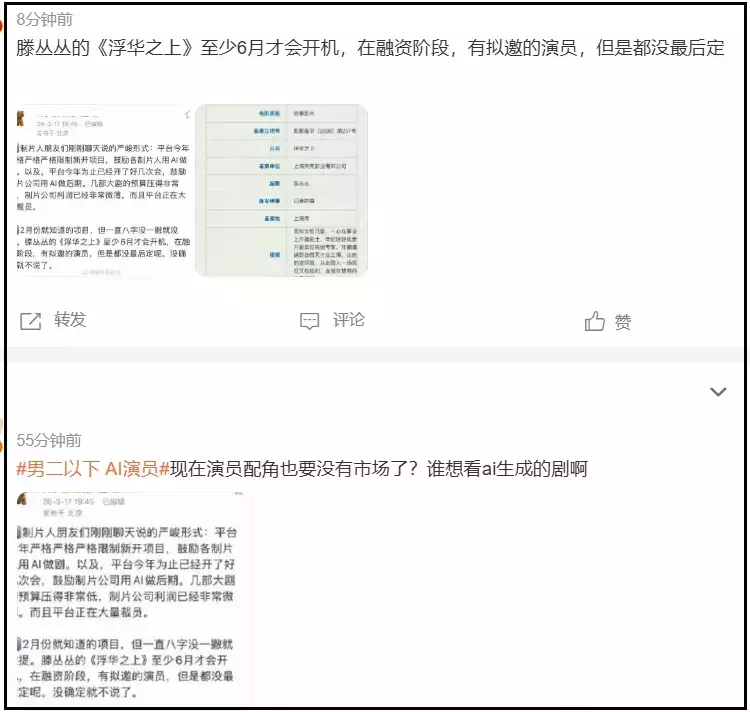Click the 赞 text label
Screen dimensions: 750x712
click(622, 322)
